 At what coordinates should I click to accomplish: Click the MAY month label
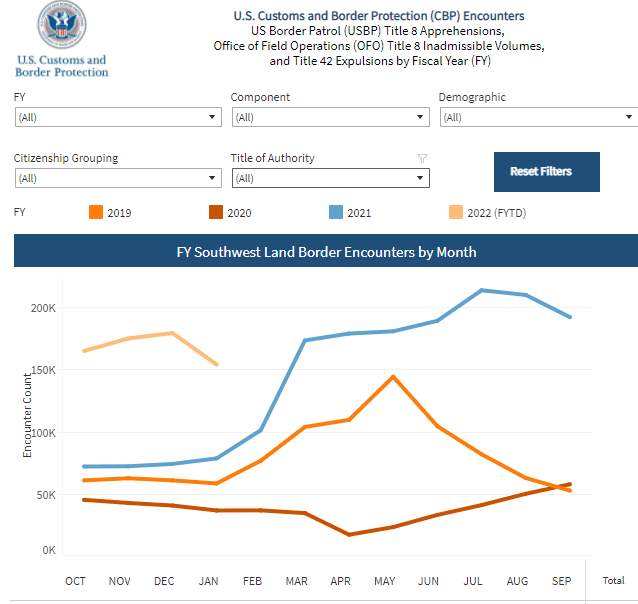pos(385,581)
